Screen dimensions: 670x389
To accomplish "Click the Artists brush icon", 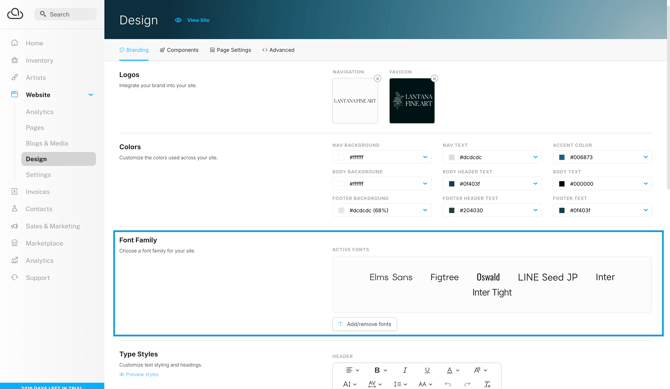I will 15,77.
